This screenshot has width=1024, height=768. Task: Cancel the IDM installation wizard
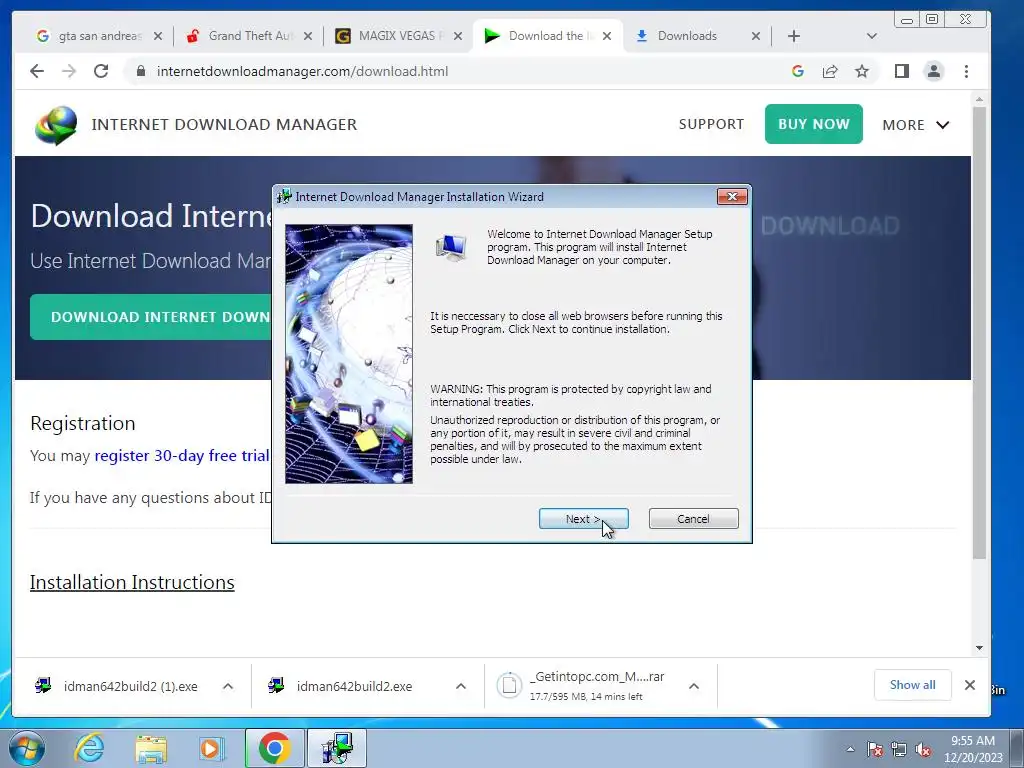click(x=694, y=519)
